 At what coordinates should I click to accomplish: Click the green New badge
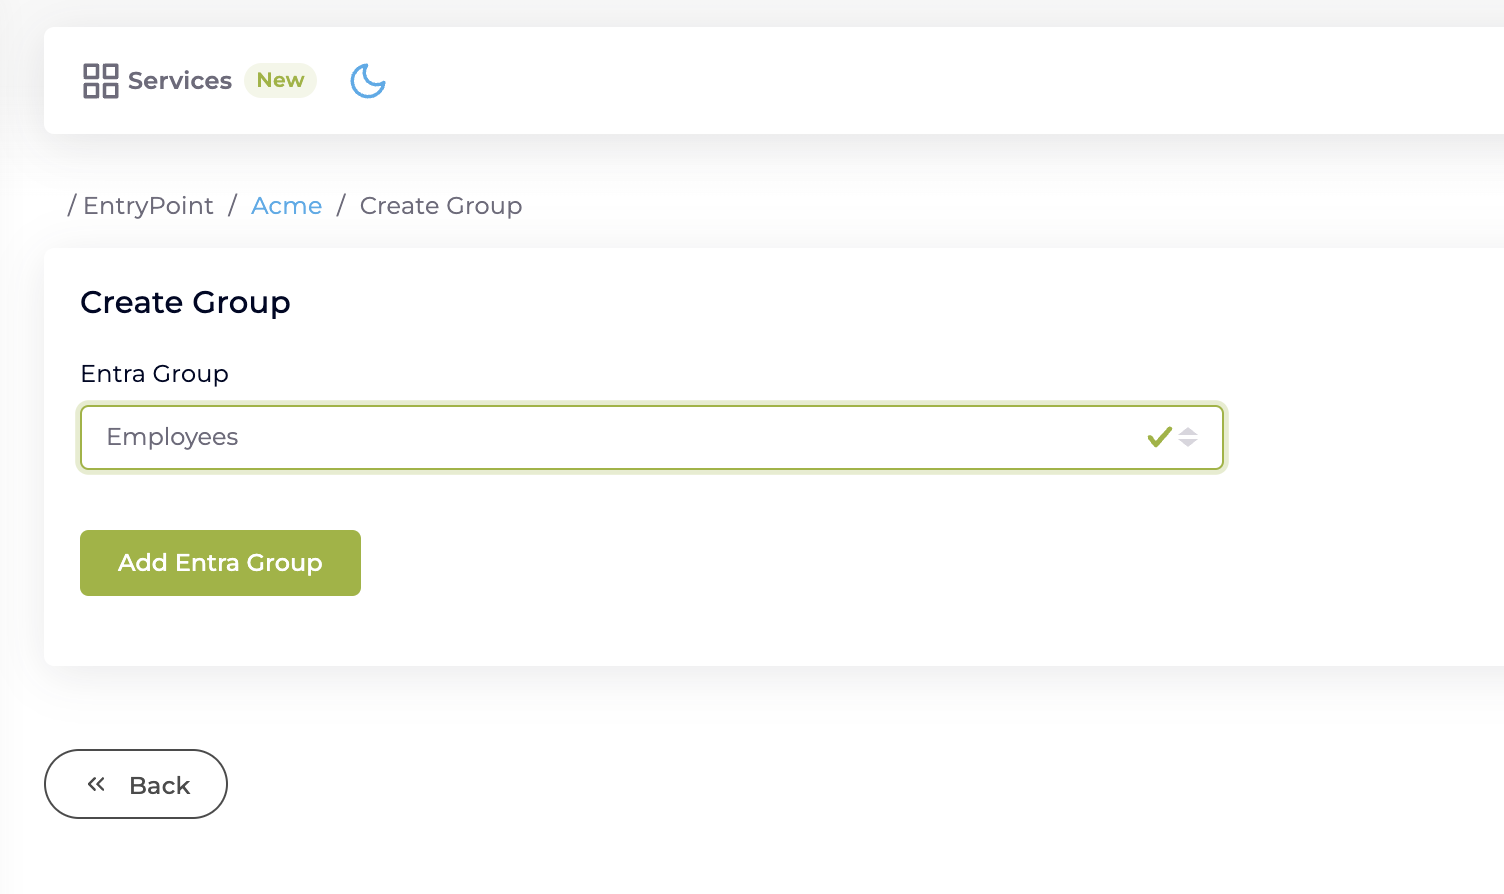pyautogui.click(x=280, y=81)
